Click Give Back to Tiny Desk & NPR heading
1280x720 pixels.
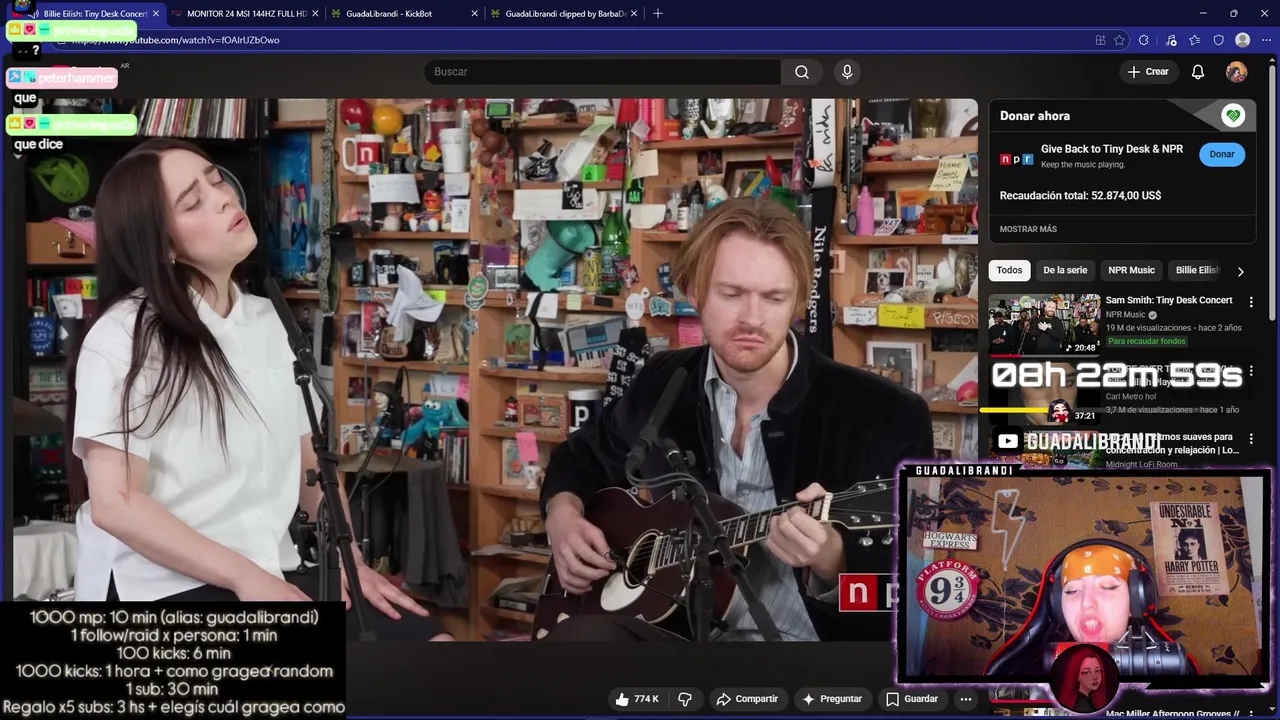click(1112, 149)
